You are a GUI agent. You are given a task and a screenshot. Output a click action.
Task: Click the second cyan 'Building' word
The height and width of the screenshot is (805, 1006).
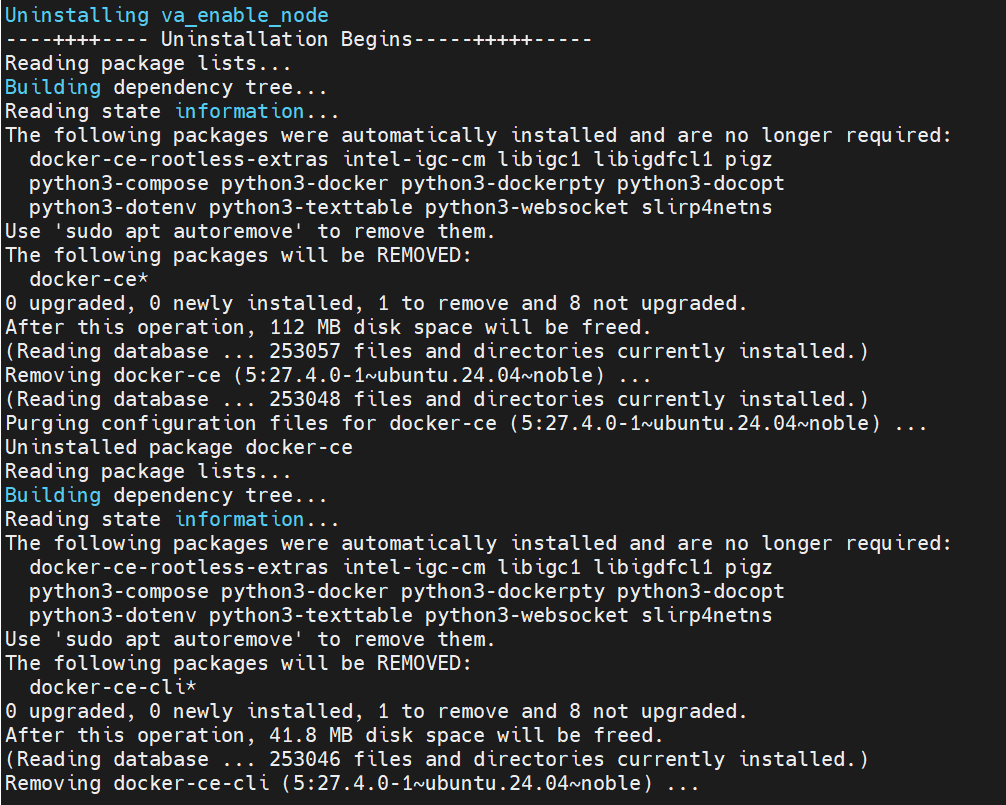click(x=53, y=495)
